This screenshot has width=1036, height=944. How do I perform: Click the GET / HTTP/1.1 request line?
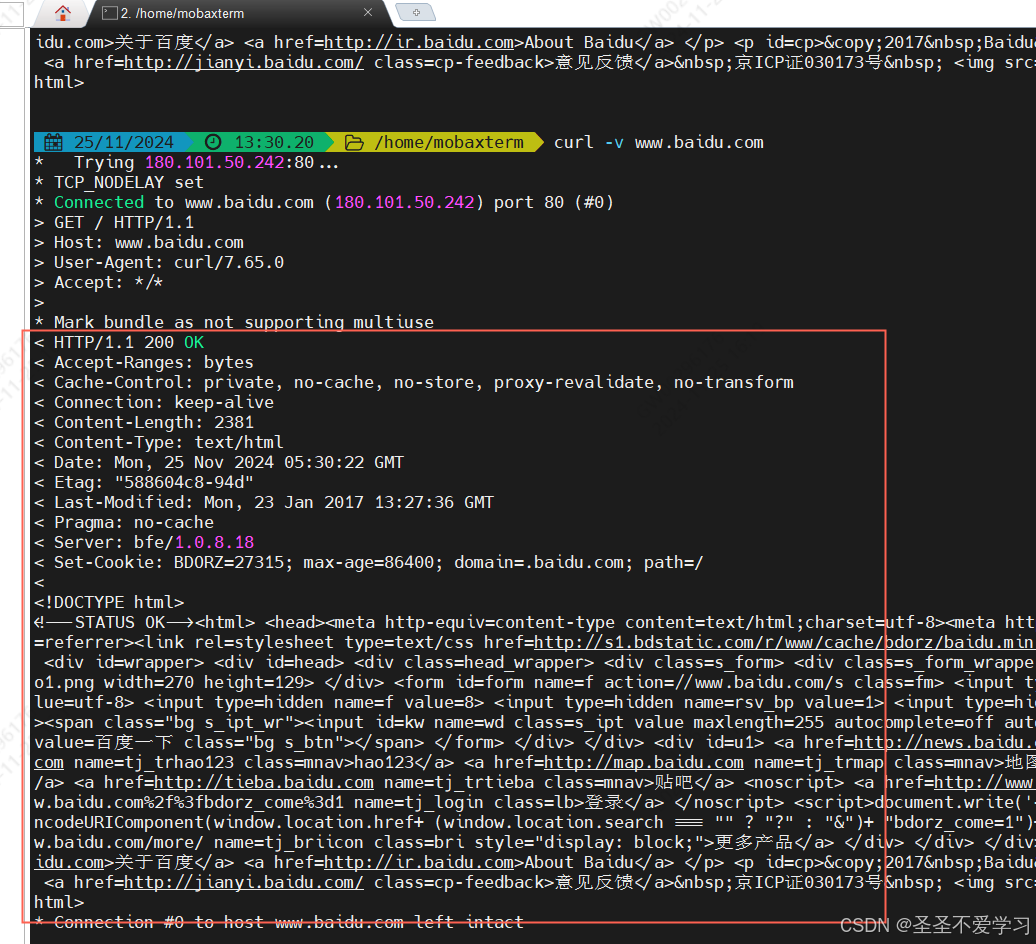click(124, 223)
